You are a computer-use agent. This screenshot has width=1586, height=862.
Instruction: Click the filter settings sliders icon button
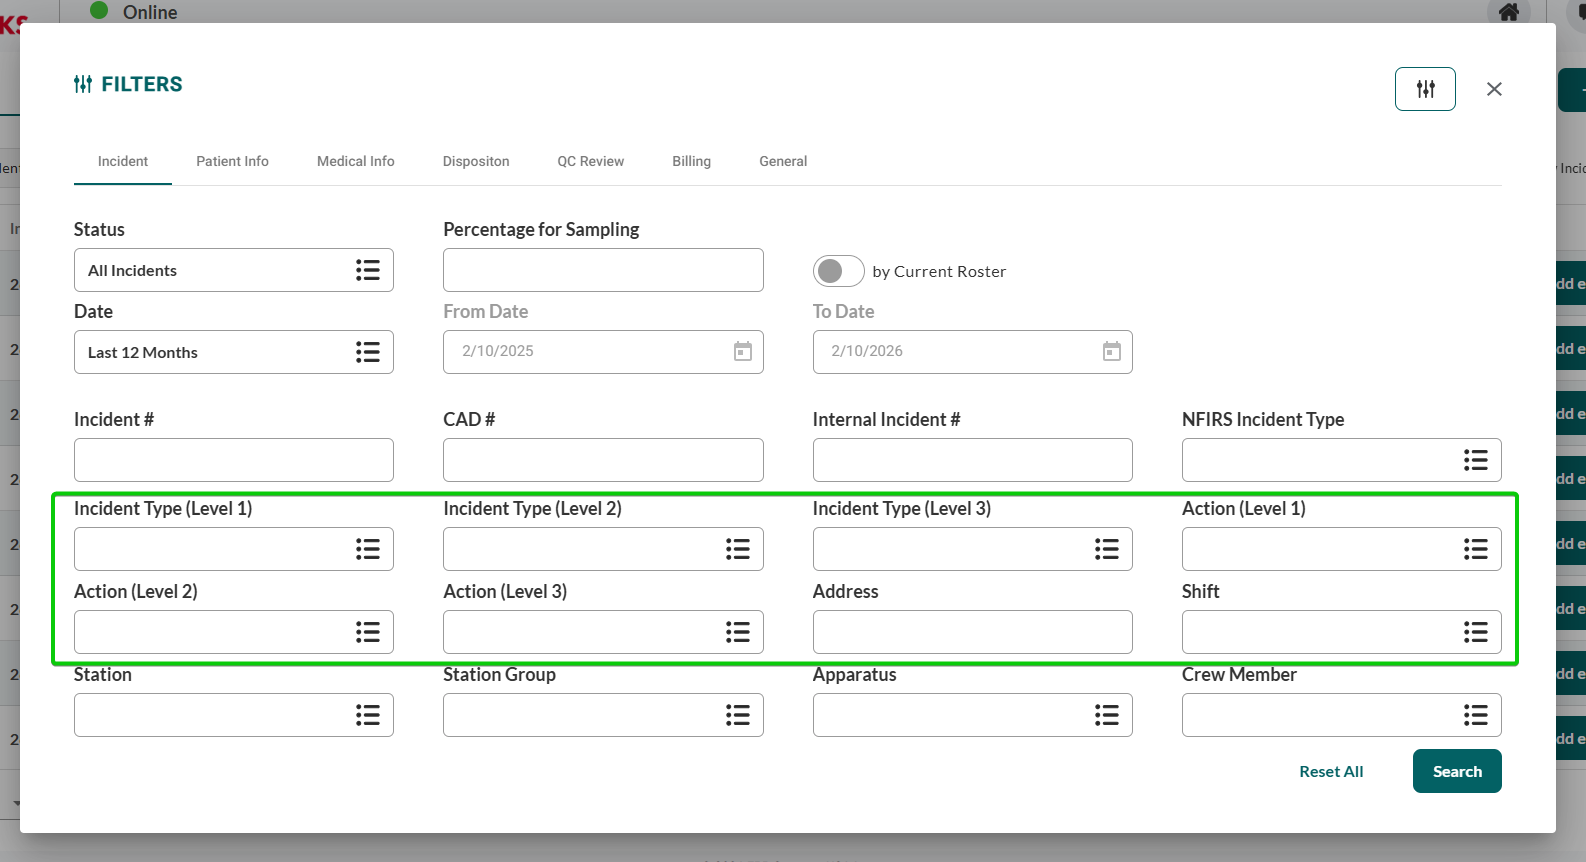tap(1425, 89)
